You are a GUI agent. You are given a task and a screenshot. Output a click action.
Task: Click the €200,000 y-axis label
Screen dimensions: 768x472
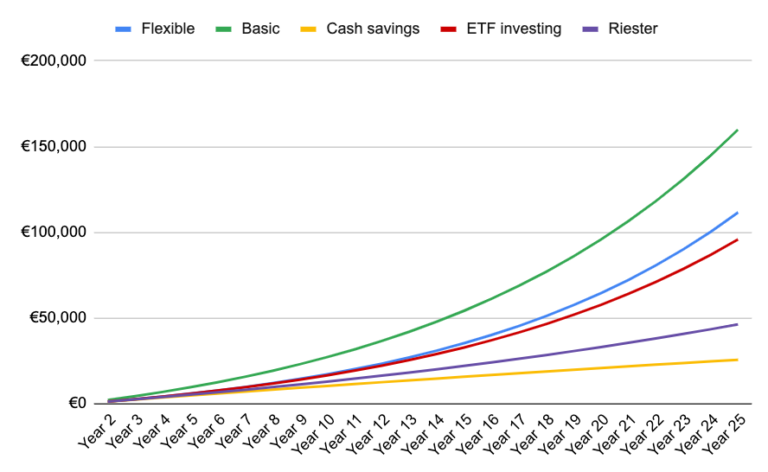click(55, 61)
